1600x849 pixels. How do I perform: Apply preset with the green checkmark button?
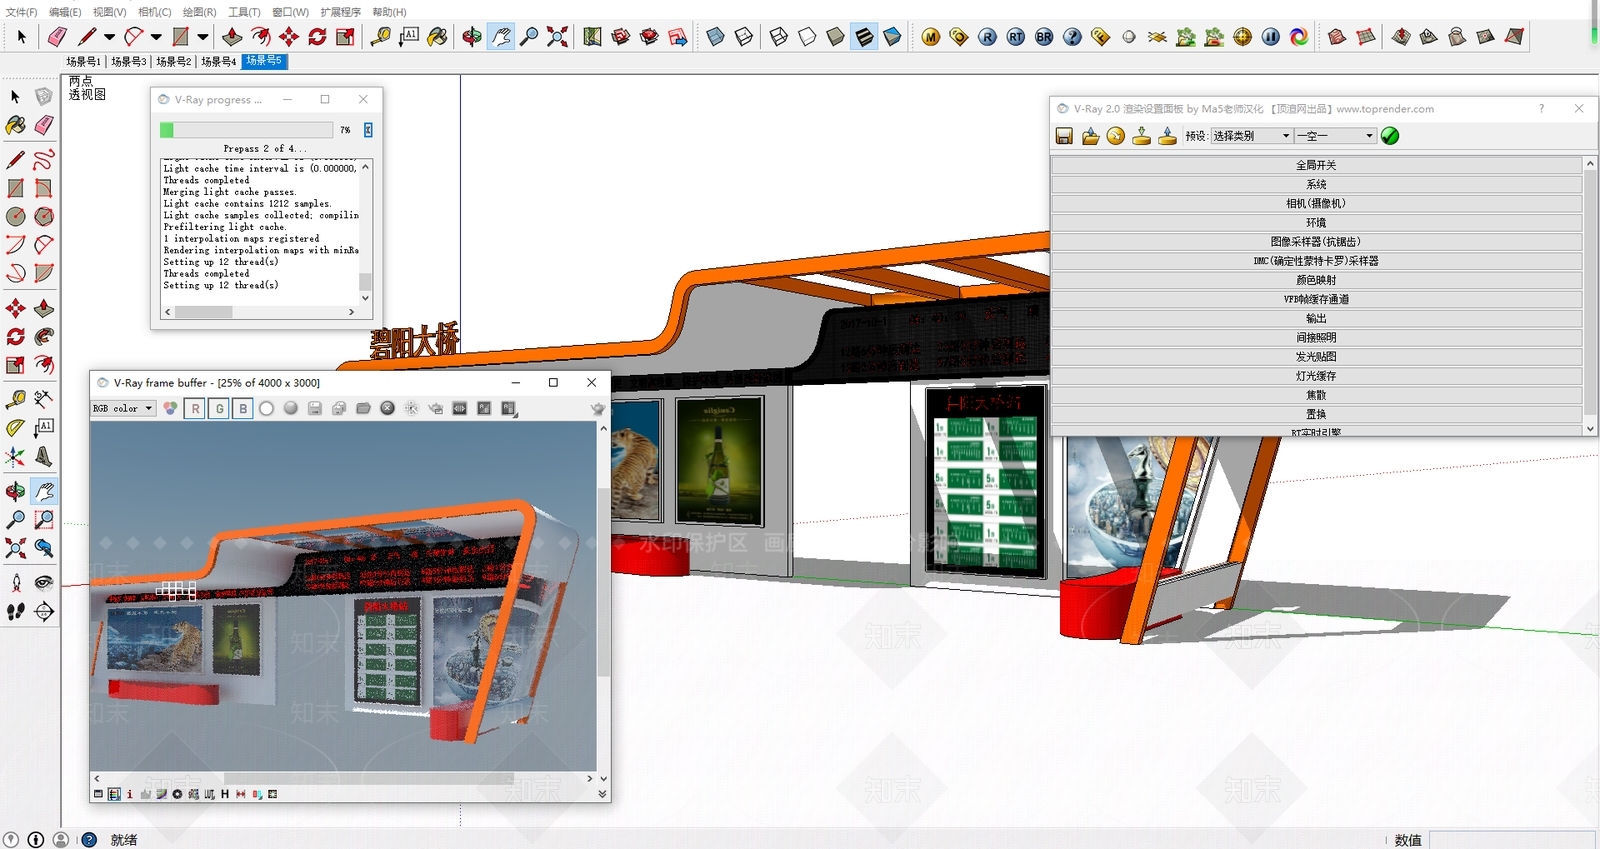(1390, 136)
